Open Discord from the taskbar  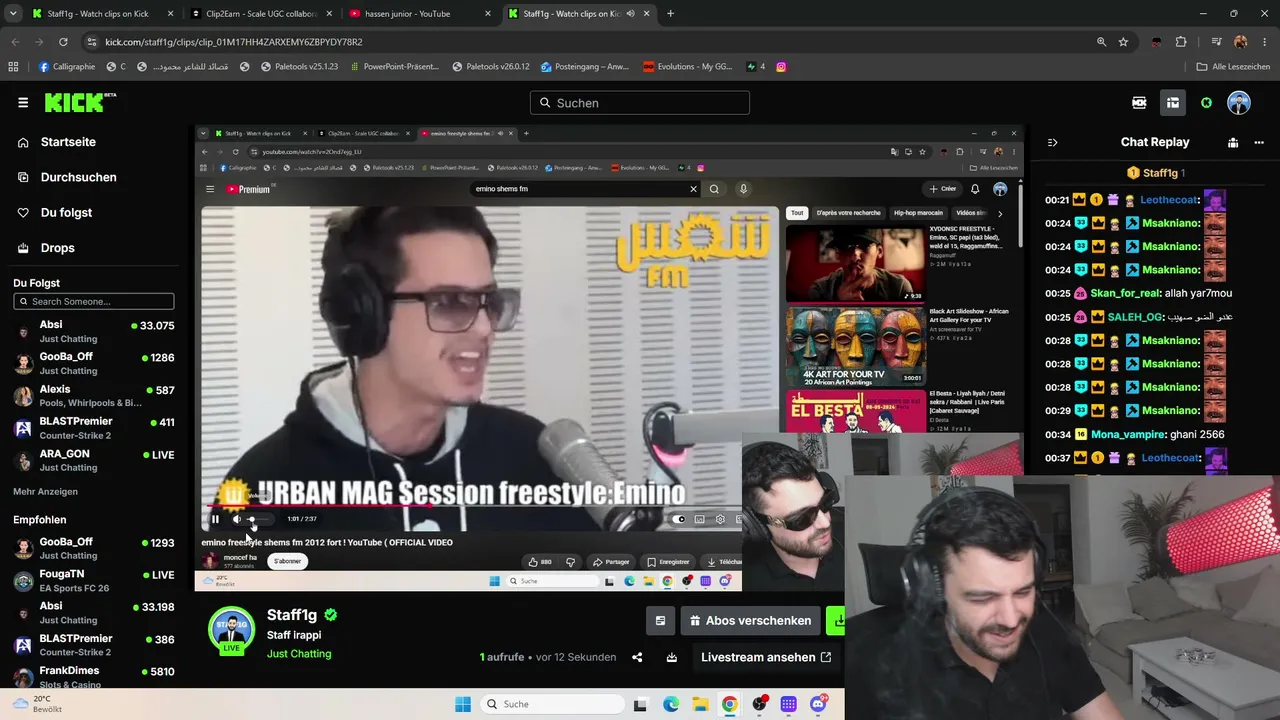[818, 704]
